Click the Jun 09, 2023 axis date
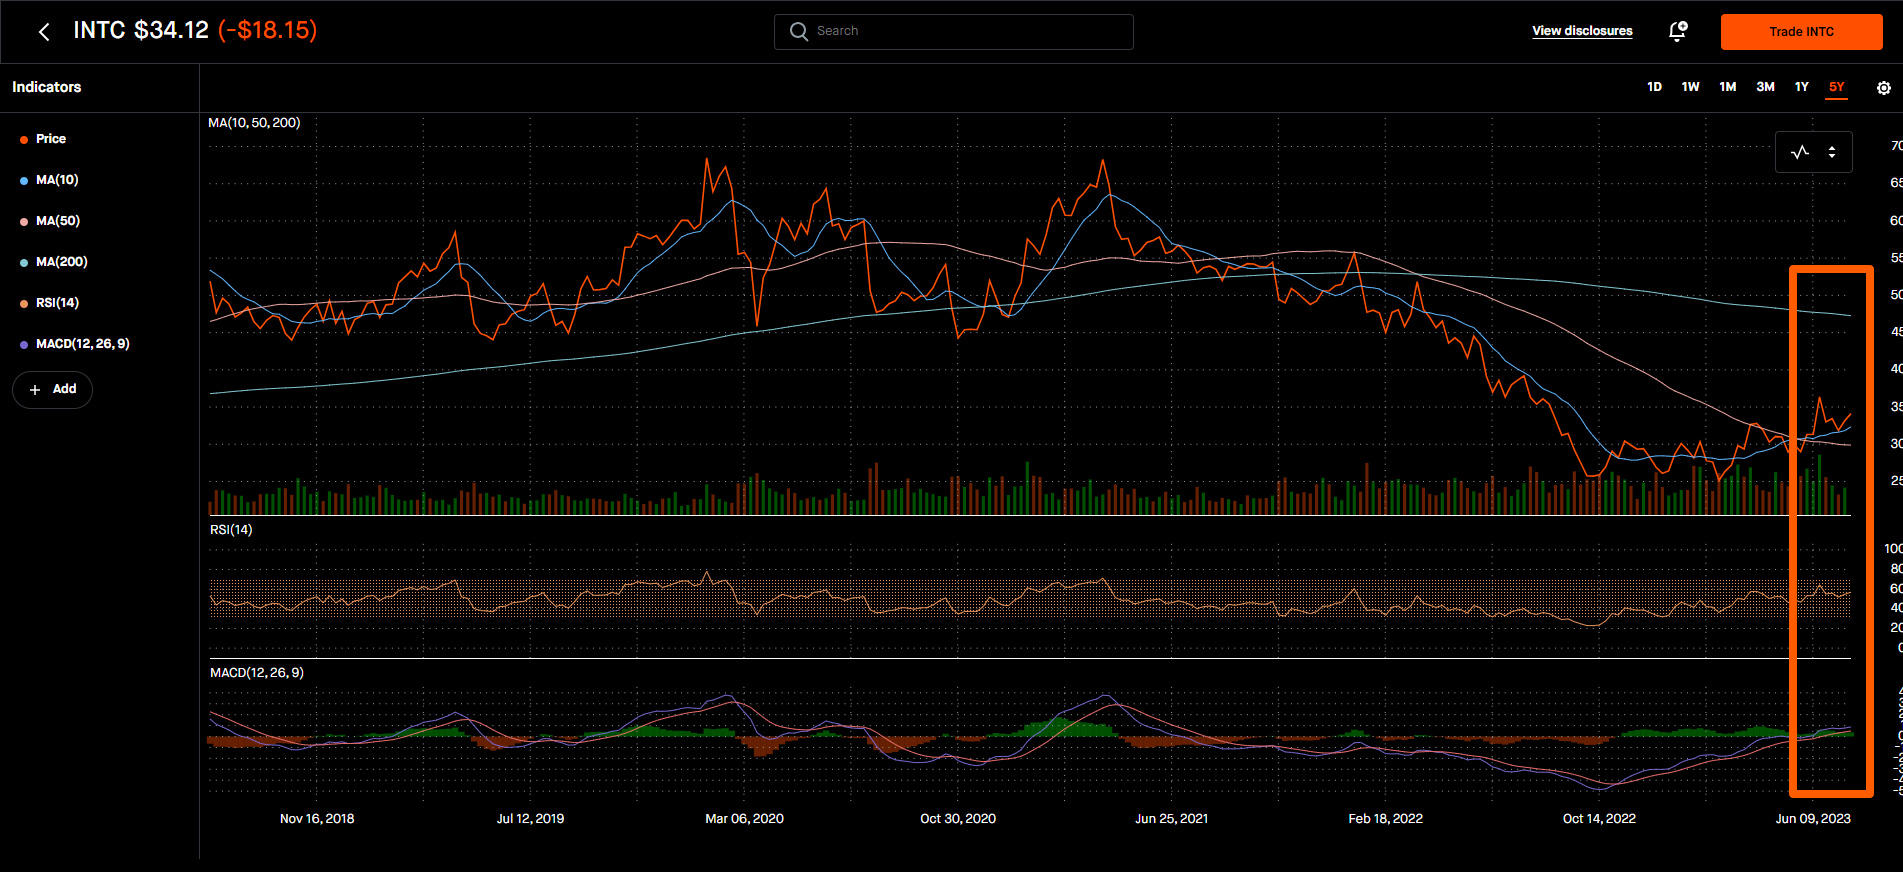Screen dimensions: 1903x872 [1813, 819]
